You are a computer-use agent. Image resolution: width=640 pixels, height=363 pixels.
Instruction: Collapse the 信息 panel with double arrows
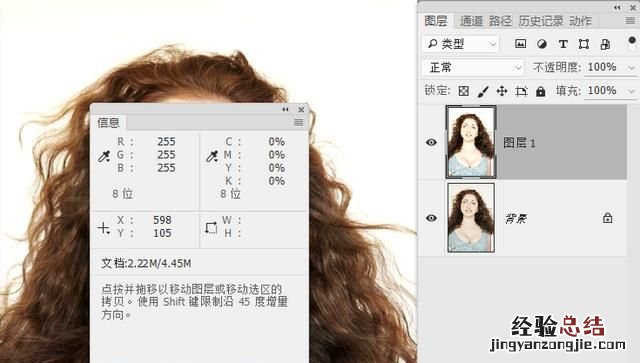tap(285, 109)
